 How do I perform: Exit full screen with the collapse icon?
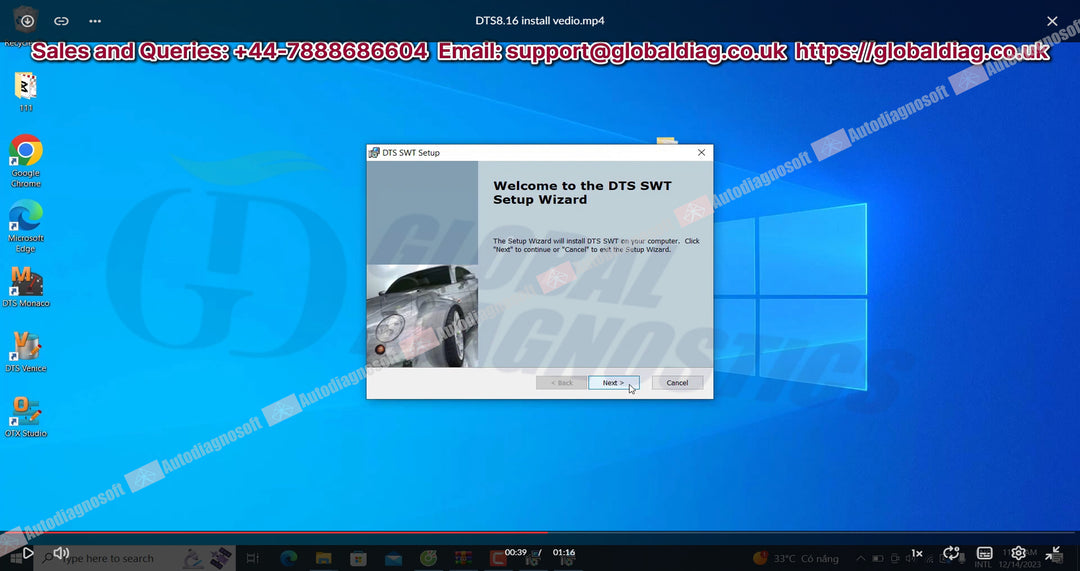pos(1053,553)
